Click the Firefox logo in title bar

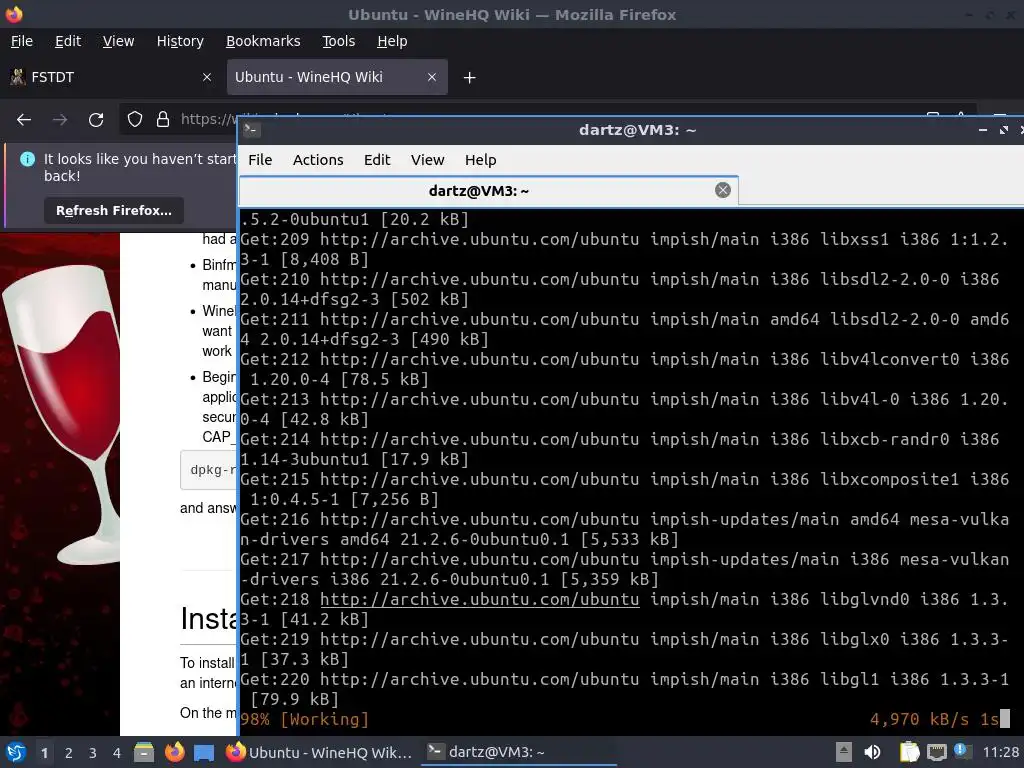14,14
